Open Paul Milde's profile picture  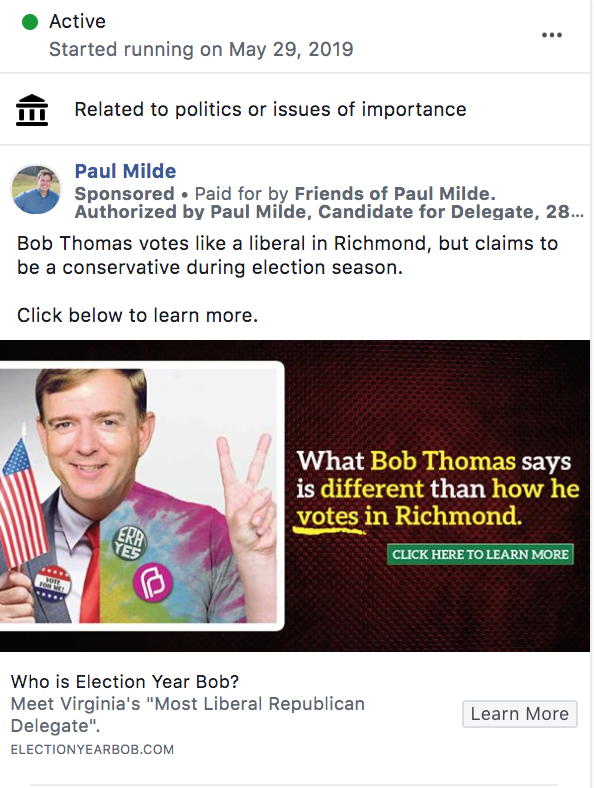coord(36,189)
